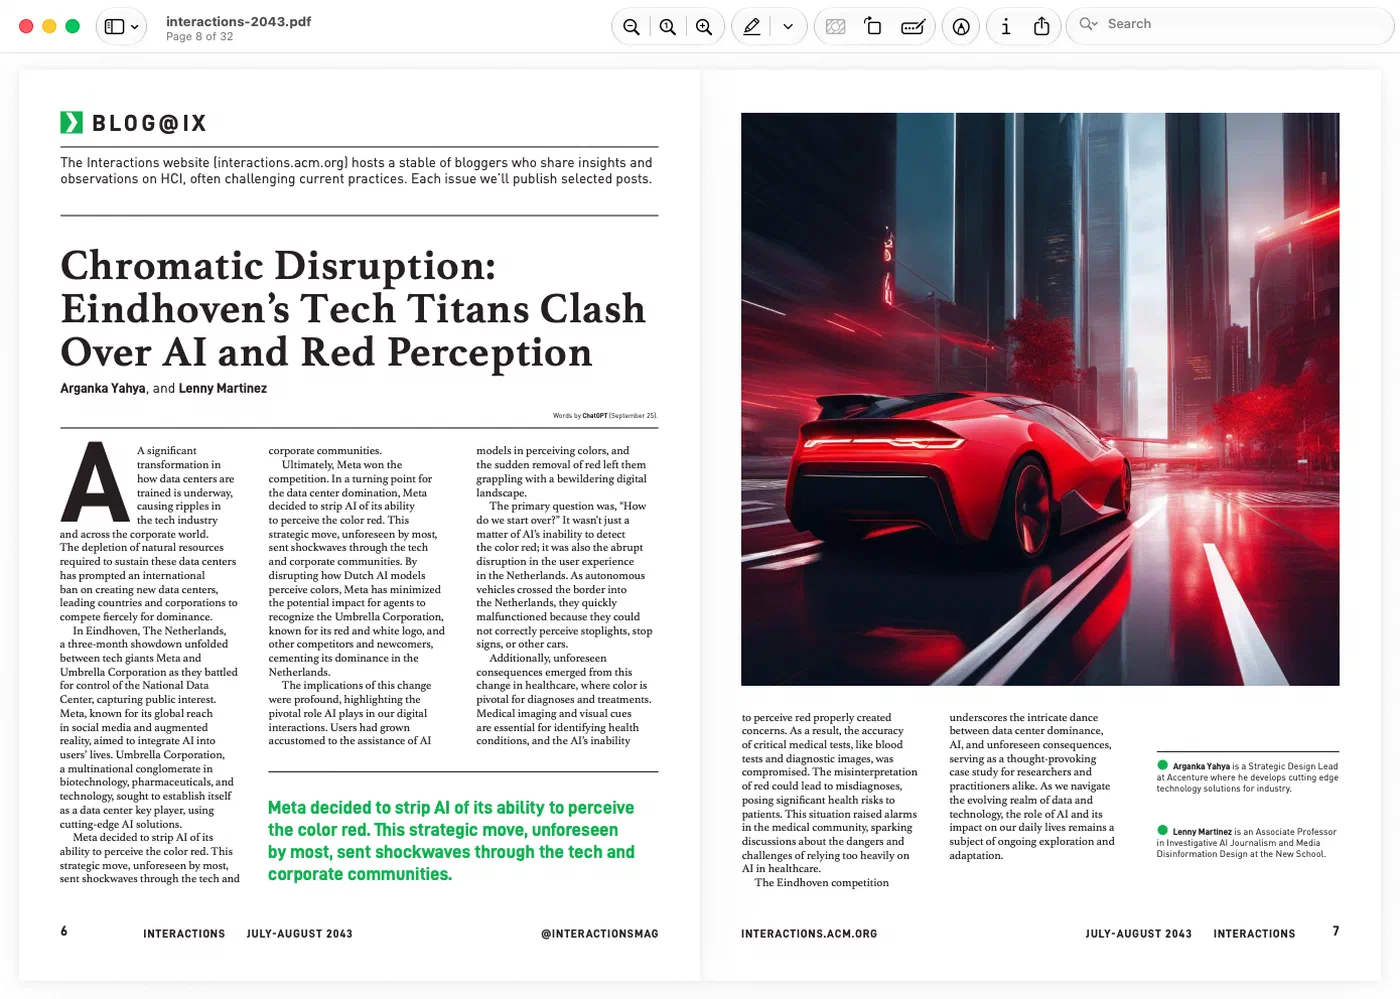Click the "Words by ChatGPT" credit line

[605, 416]
